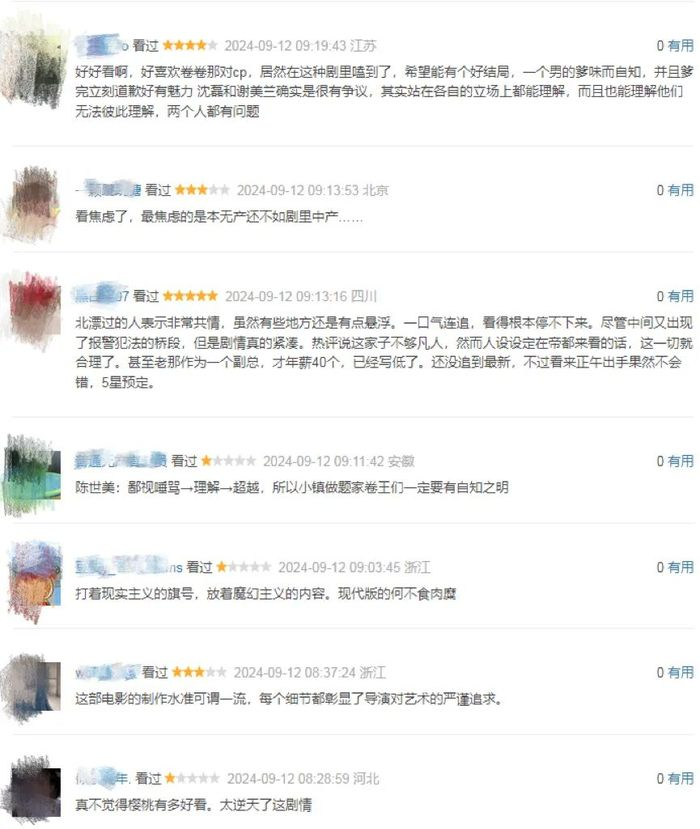Open timestamp 2024-09-12 09:13:53 of Beijing review

(298, 190)
